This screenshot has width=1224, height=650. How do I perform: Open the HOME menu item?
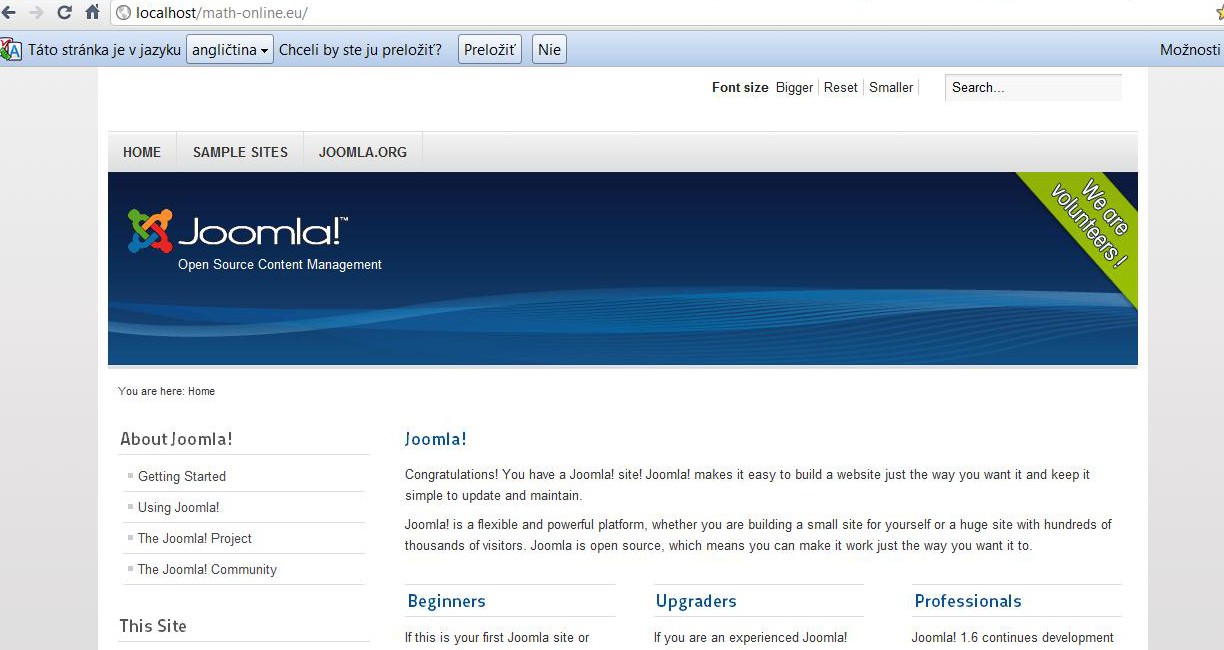point(142,152)
